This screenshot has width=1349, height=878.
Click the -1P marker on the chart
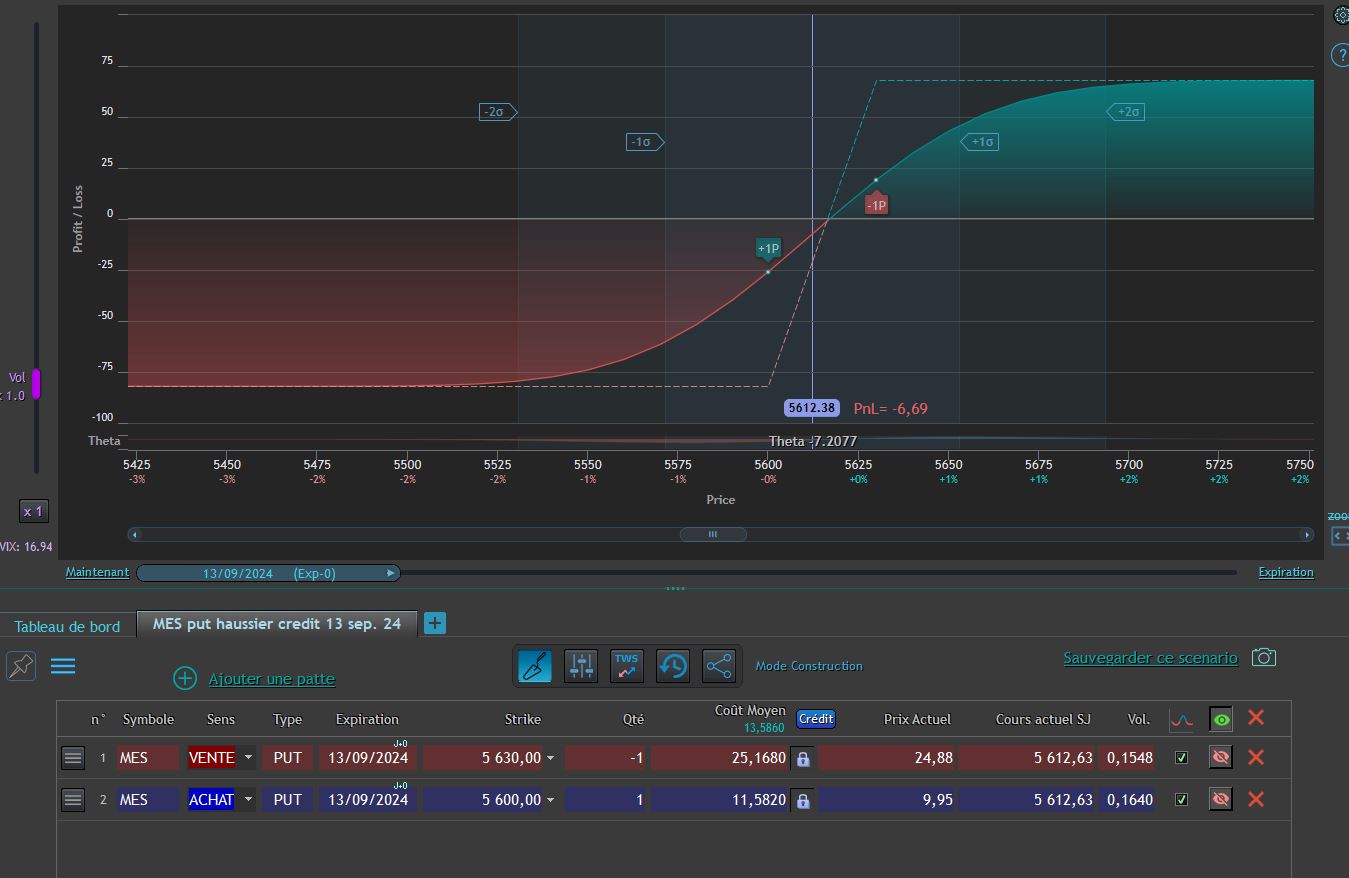(x=876, y=204)
